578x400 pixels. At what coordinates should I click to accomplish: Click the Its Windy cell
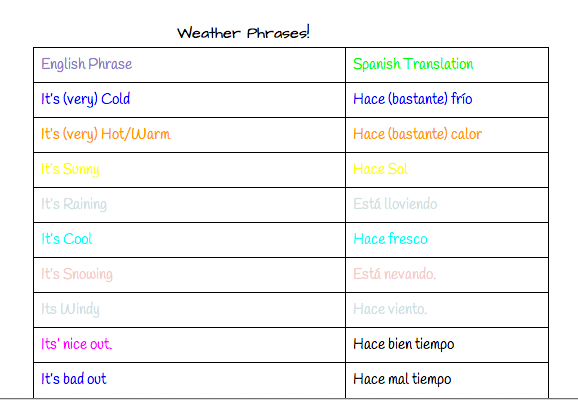189,310
